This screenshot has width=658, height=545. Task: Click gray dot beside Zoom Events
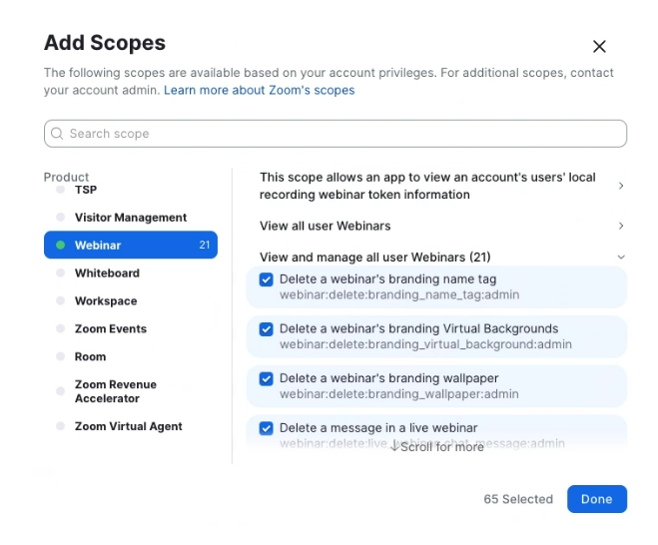60,329
